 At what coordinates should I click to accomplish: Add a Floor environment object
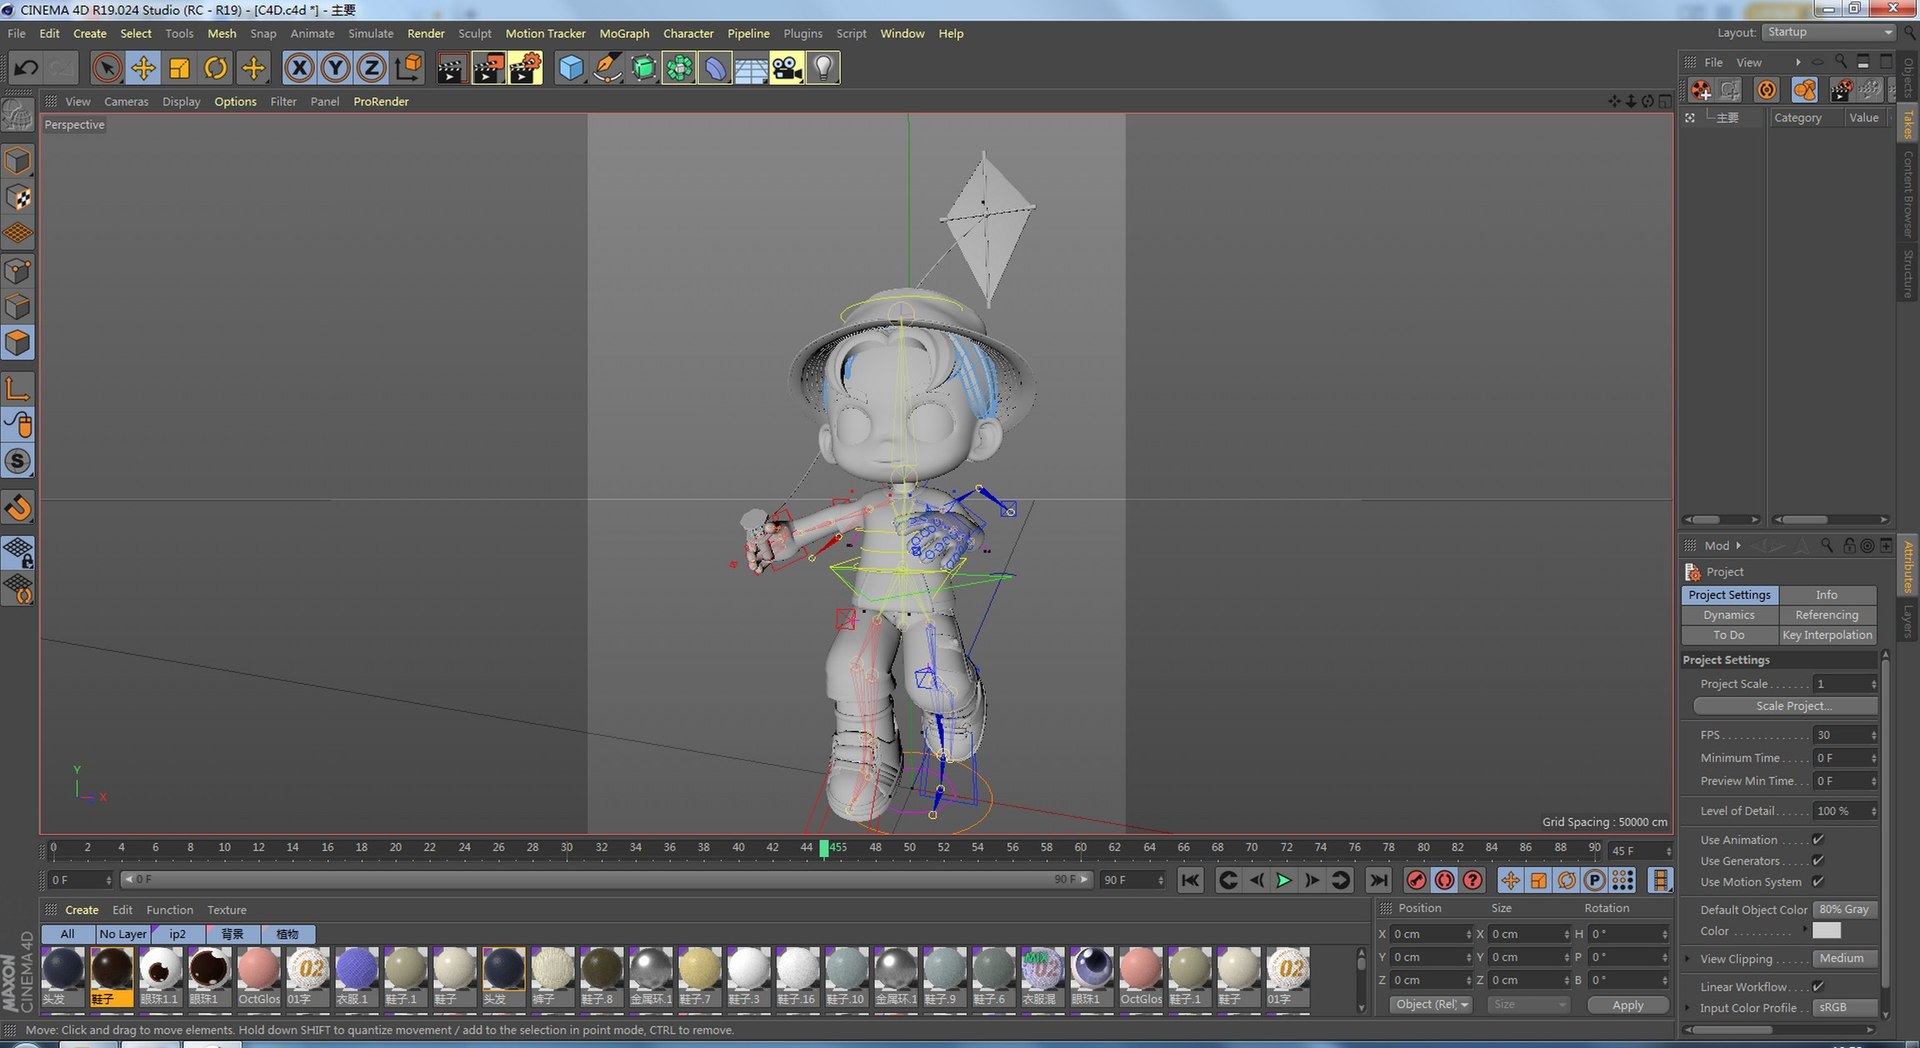(751, 68)
